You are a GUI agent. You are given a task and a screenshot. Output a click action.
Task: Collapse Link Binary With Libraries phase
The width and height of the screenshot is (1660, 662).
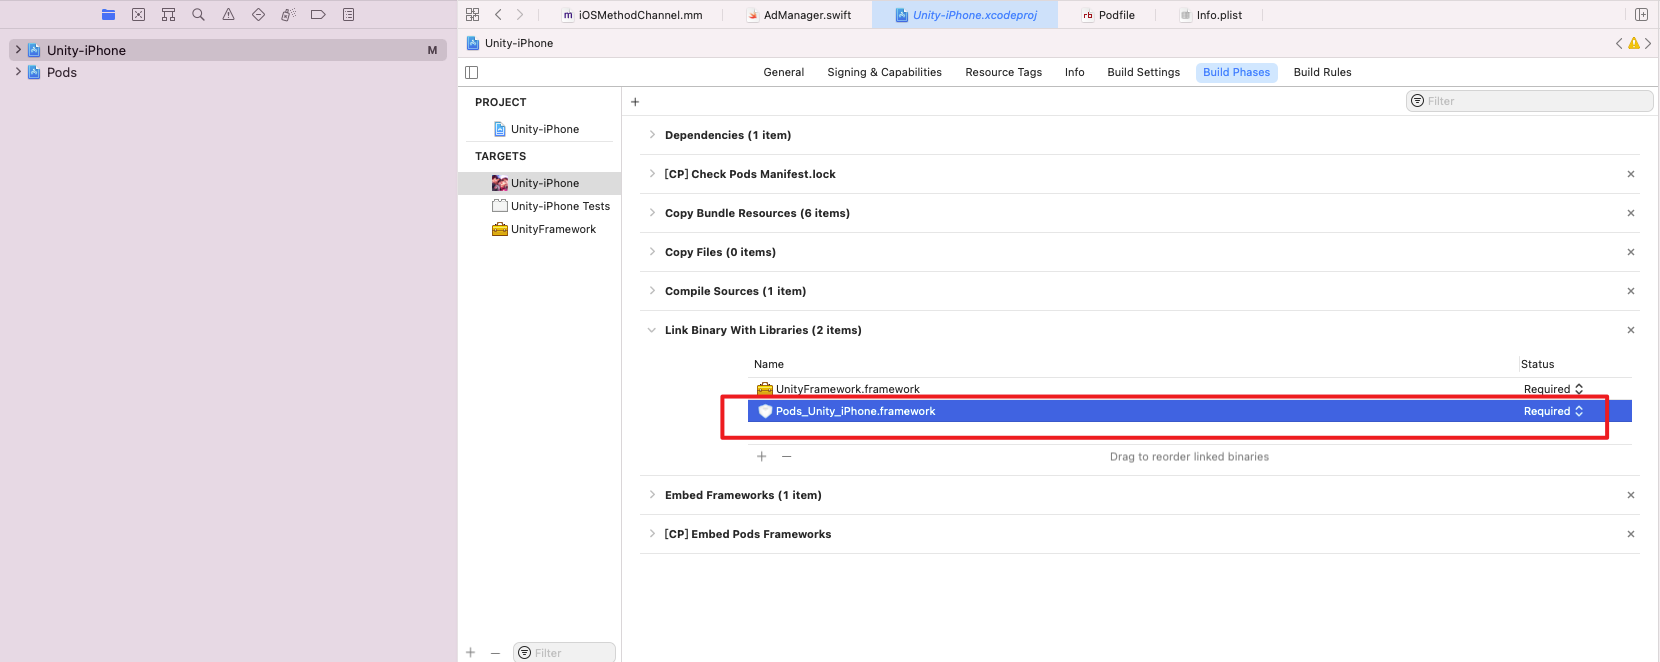click(652, 330)
